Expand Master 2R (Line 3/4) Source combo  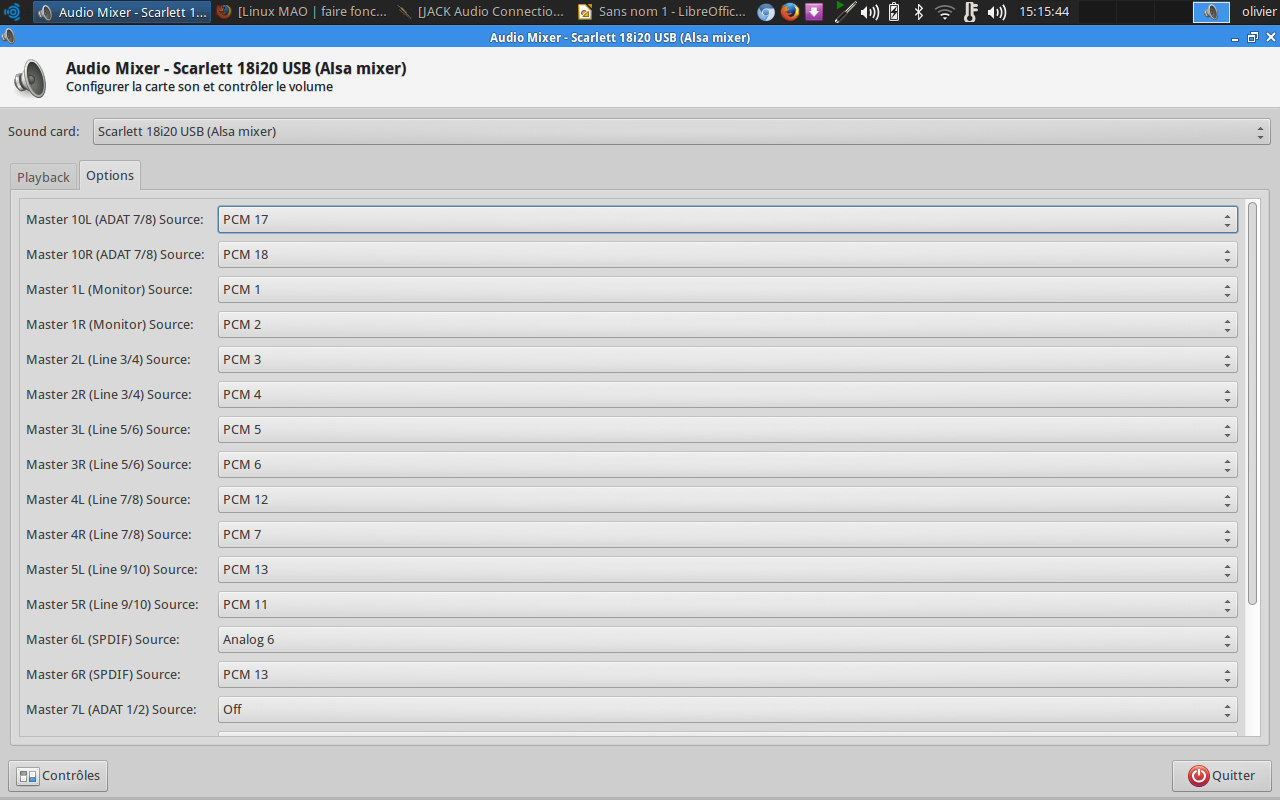pyautogui.click(x=728, y=394)
